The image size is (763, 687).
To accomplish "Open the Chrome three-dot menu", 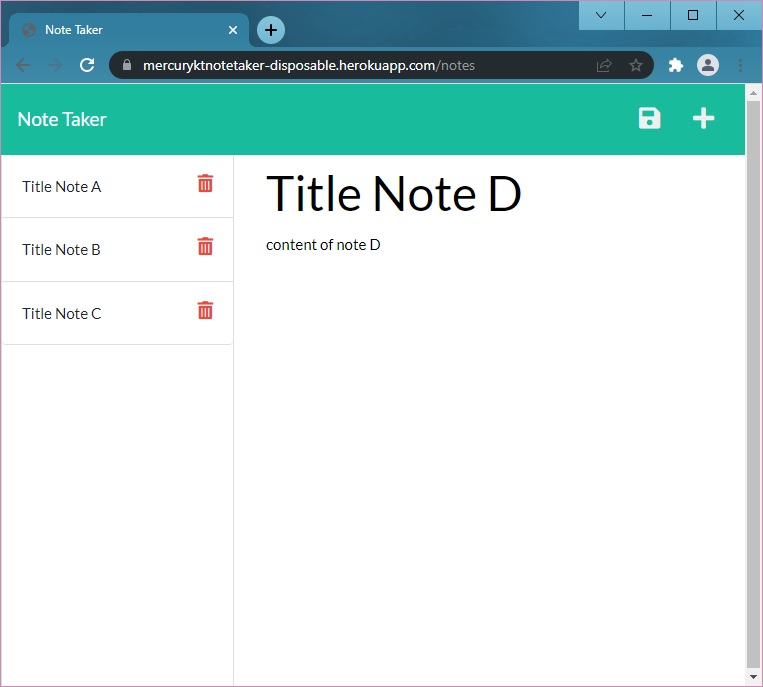I will click(740, 65).
